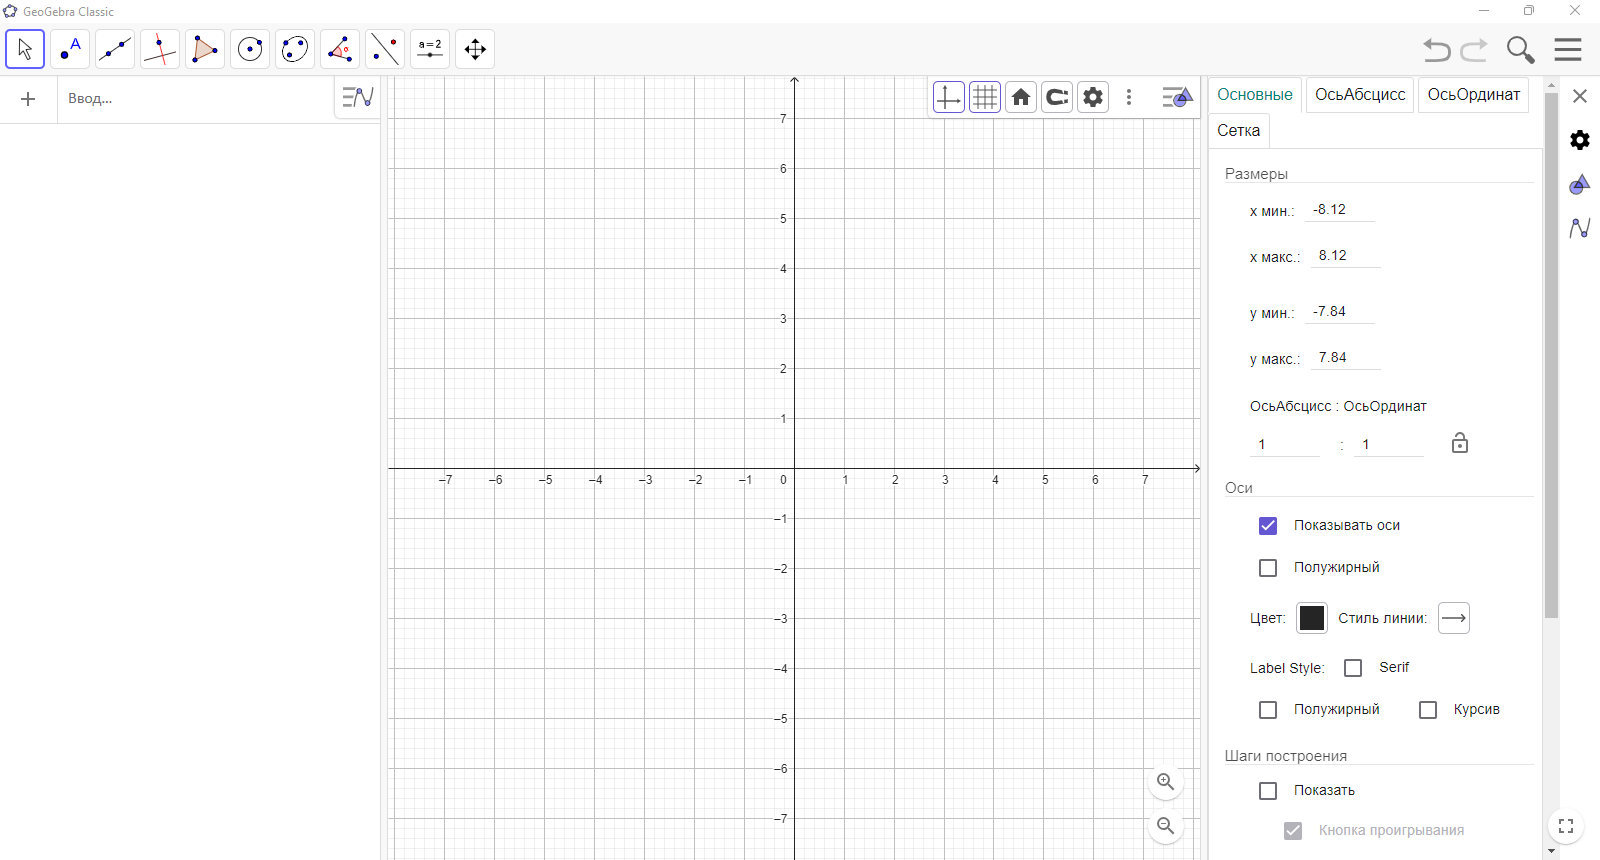The height and width of the screenshot is (860, 1600).
Task: Enable the Курсив checkbox
Action: pos(1428,710)
